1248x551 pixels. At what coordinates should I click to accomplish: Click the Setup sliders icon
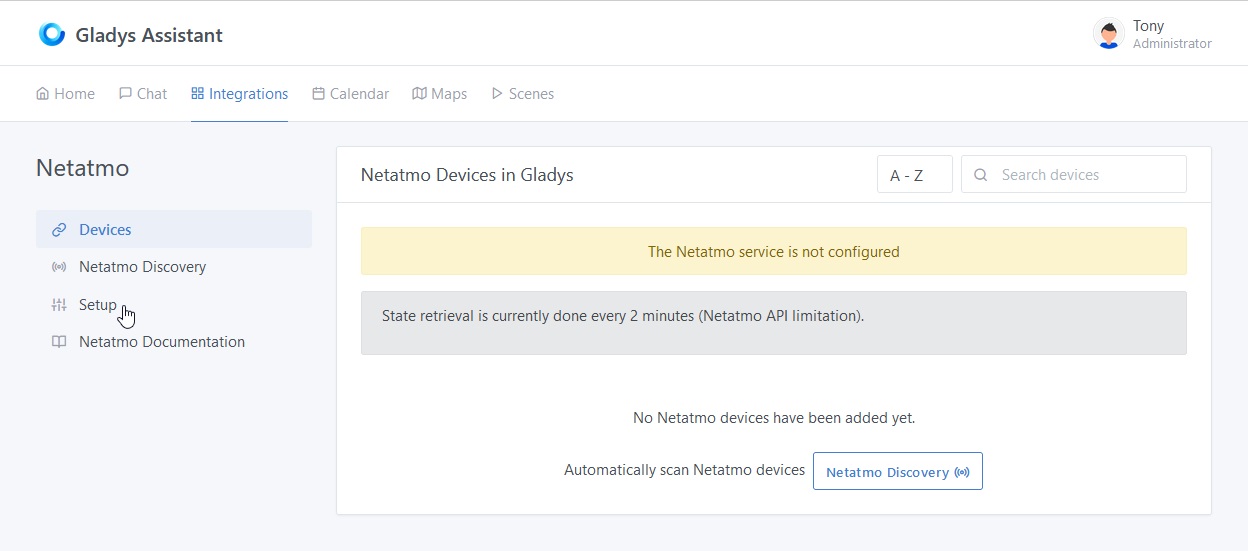59,305
